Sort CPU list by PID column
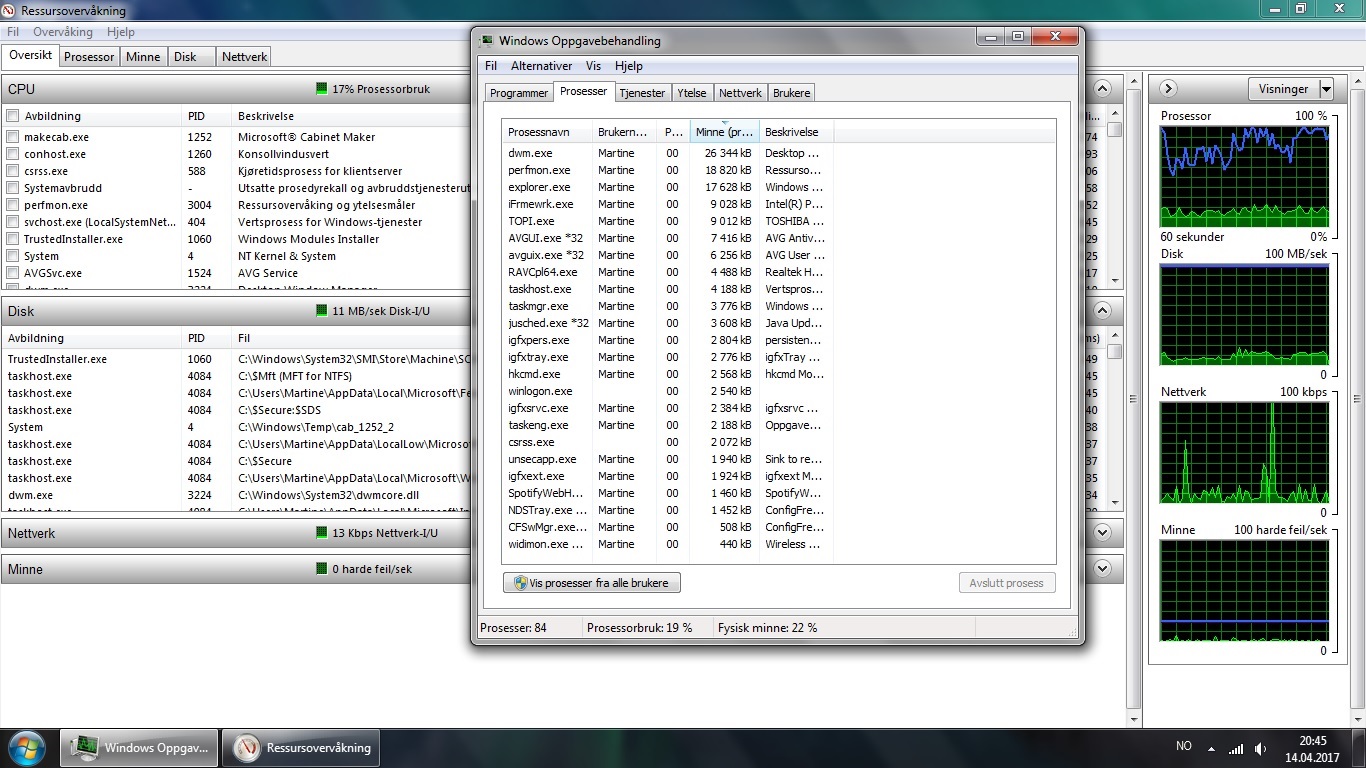Image resolution: width=1366 pixels, height=768 pixels. 206,116
